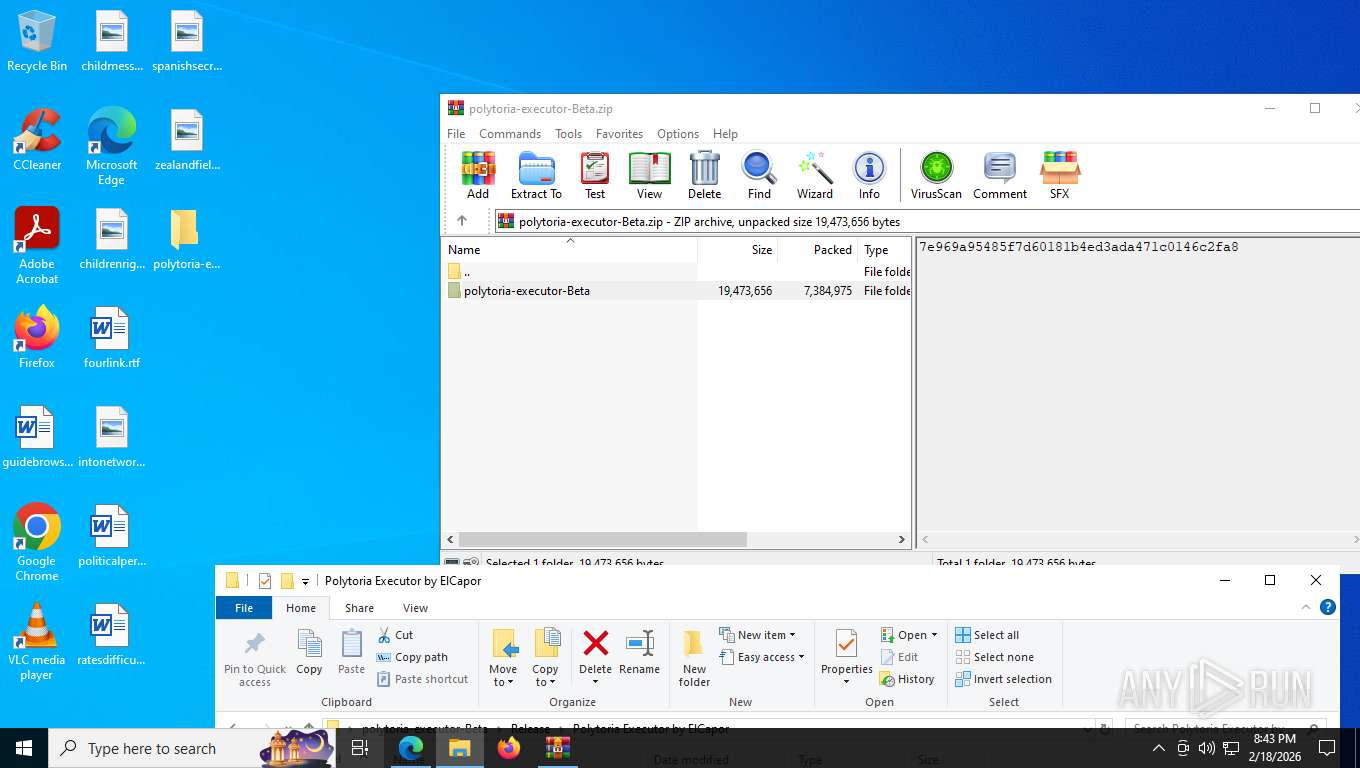Screen dimensions: 1360x768
Task: Go up one level in WinRAR
Action: tap(462, 221)
